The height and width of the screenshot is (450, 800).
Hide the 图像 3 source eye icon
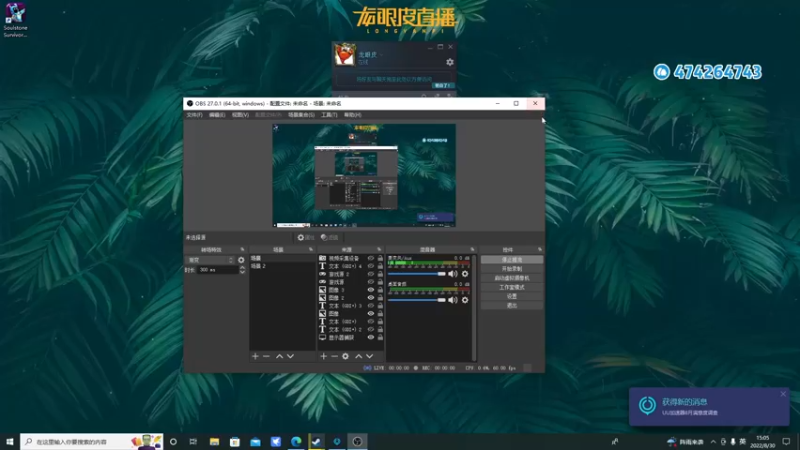pyautogui.click(x=371, y=290)
